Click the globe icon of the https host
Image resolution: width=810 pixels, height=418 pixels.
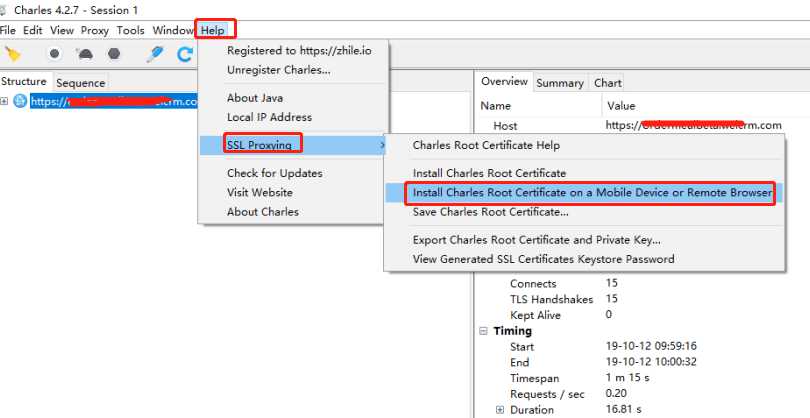tap(20, 101)
